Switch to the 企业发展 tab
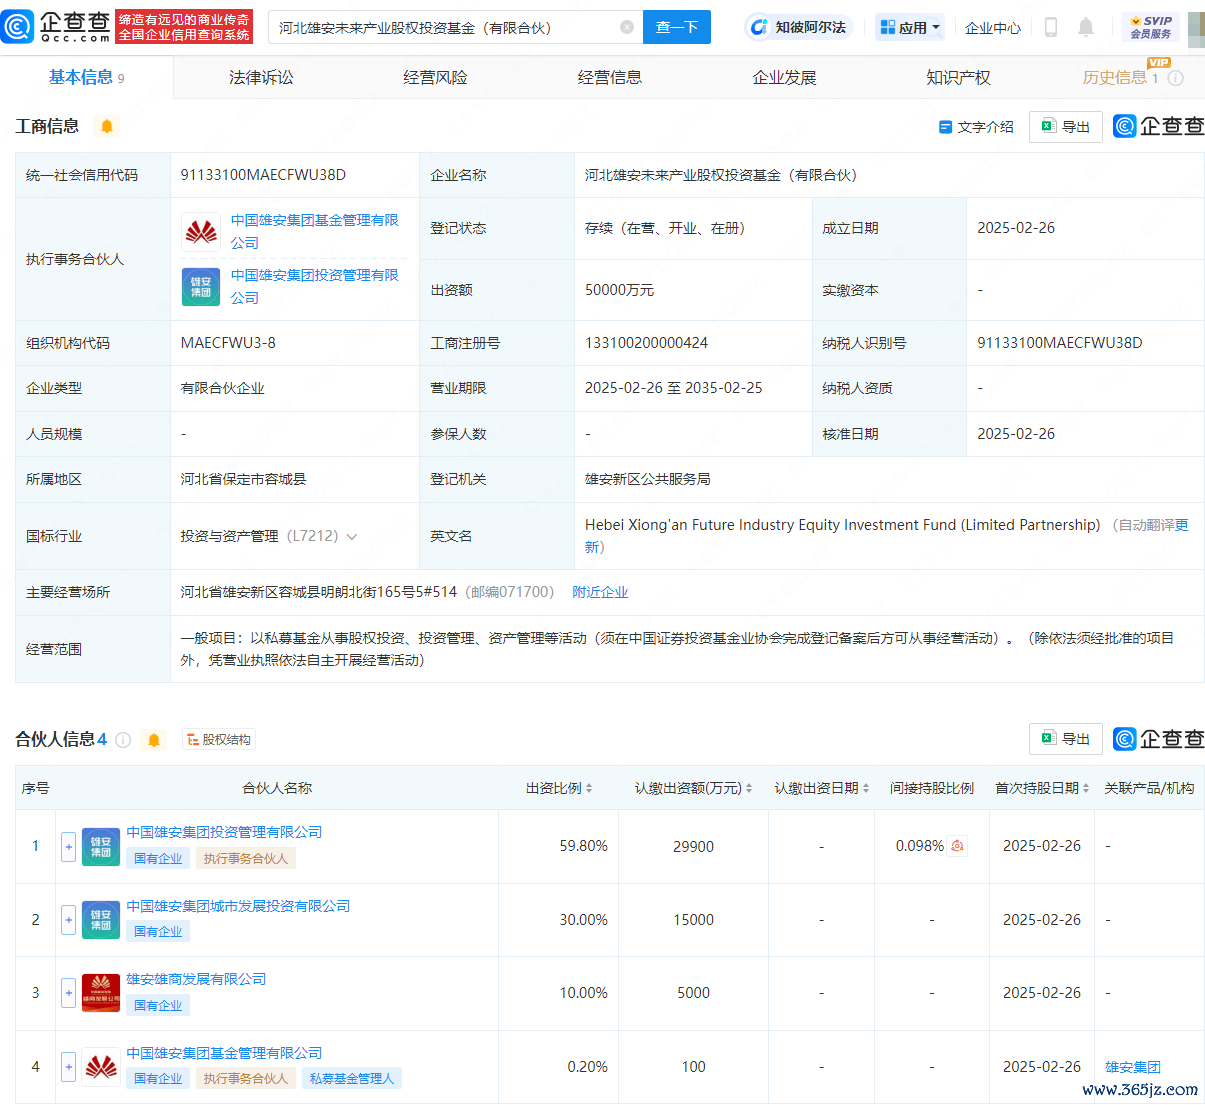This screenshot has height=1105, width=1205. tap(784, 77)
